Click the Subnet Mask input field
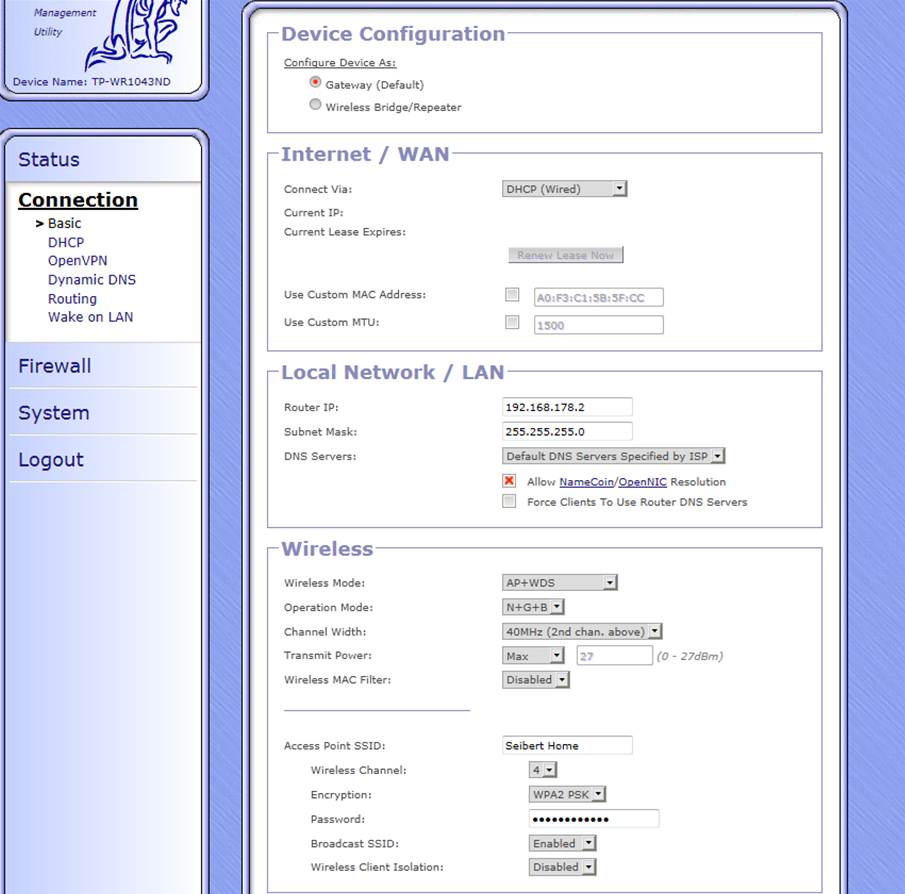The image size is (905, 894). pos(567,431)
